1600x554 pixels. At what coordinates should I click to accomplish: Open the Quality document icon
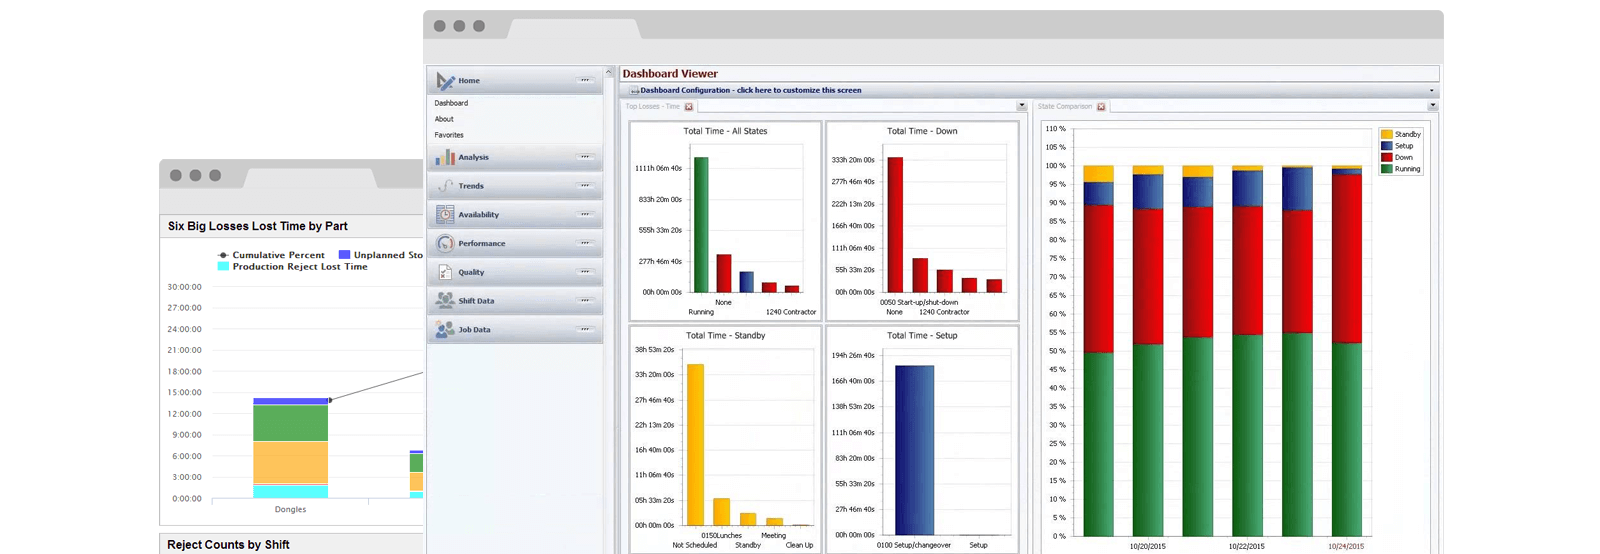(445, 272)
